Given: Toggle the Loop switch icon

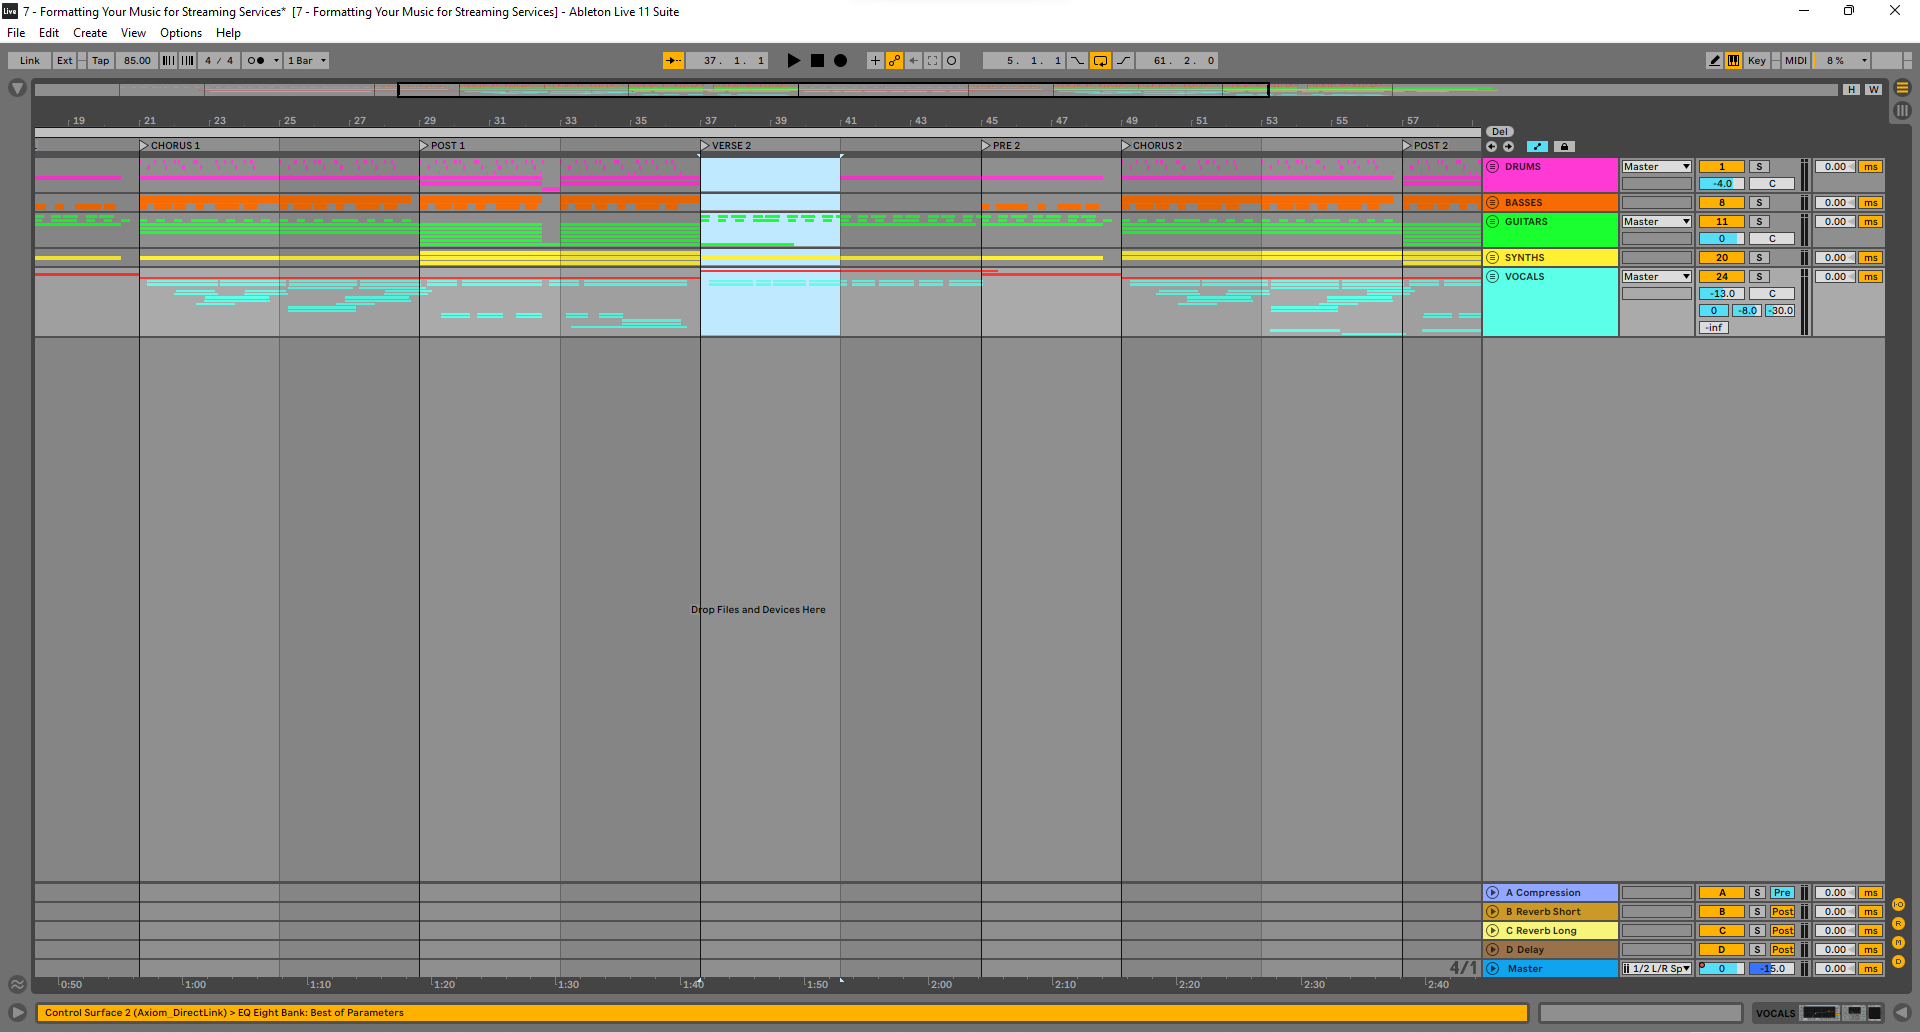Looking at the screenshot, I should (x=1100, y=61).
